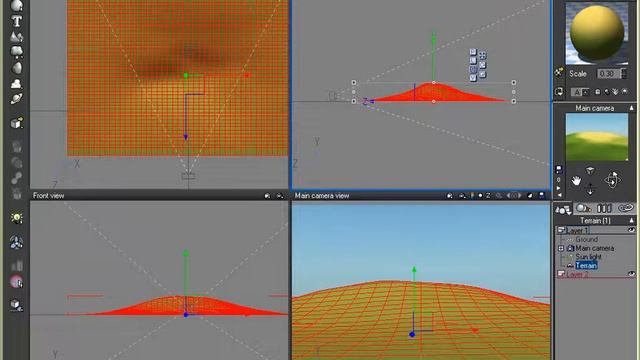This screenshot has width=640, height=360.
Task: Click the next camera arrow below store icon
Action: coord(559,188)
